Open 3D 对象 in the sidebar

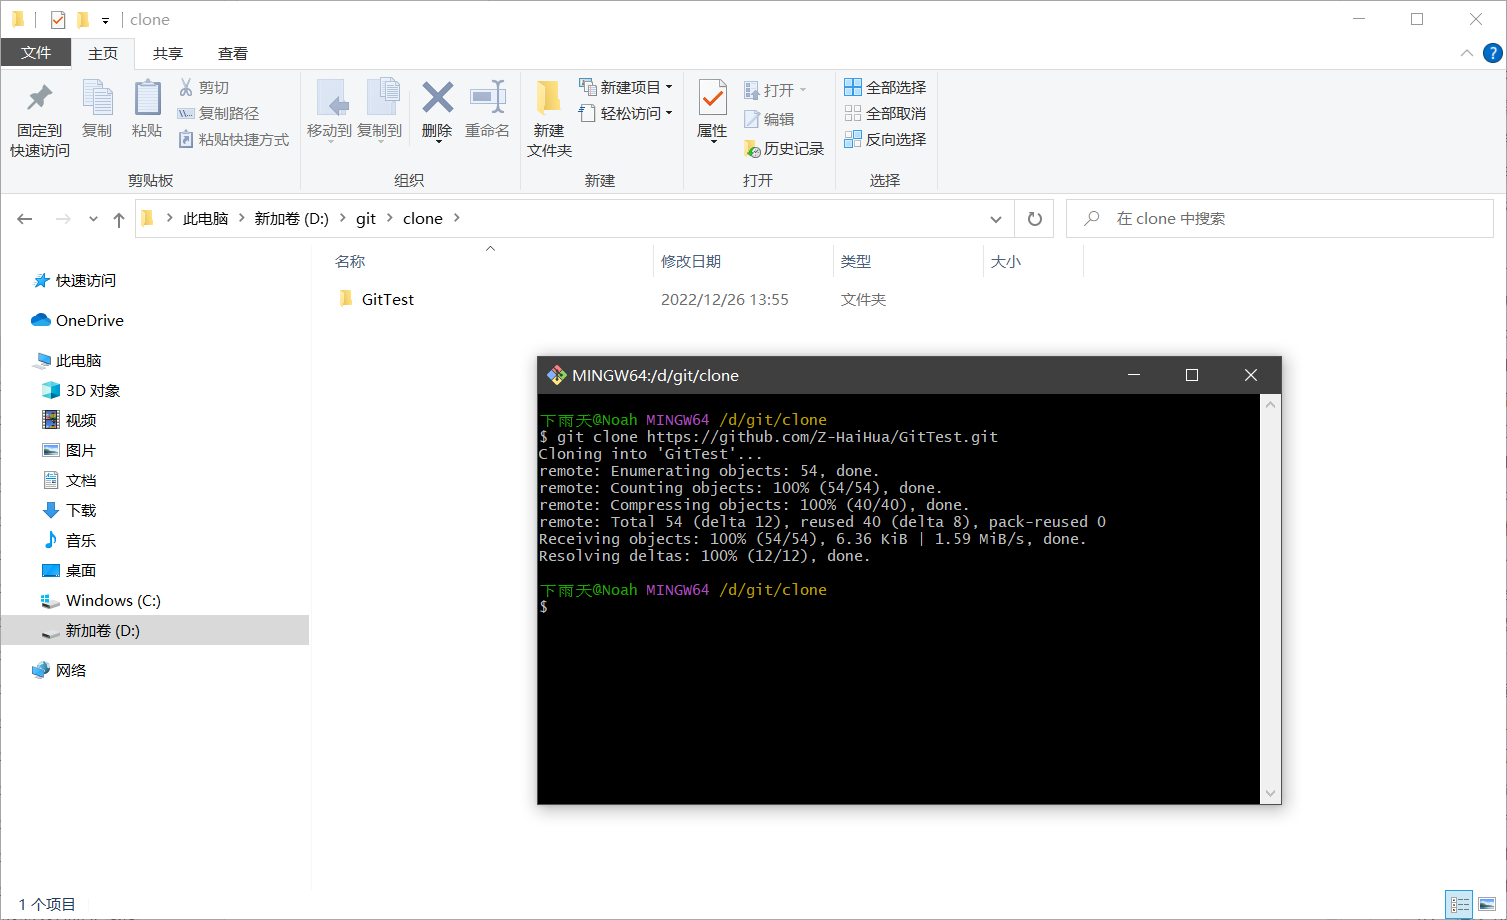pos(93,391)
